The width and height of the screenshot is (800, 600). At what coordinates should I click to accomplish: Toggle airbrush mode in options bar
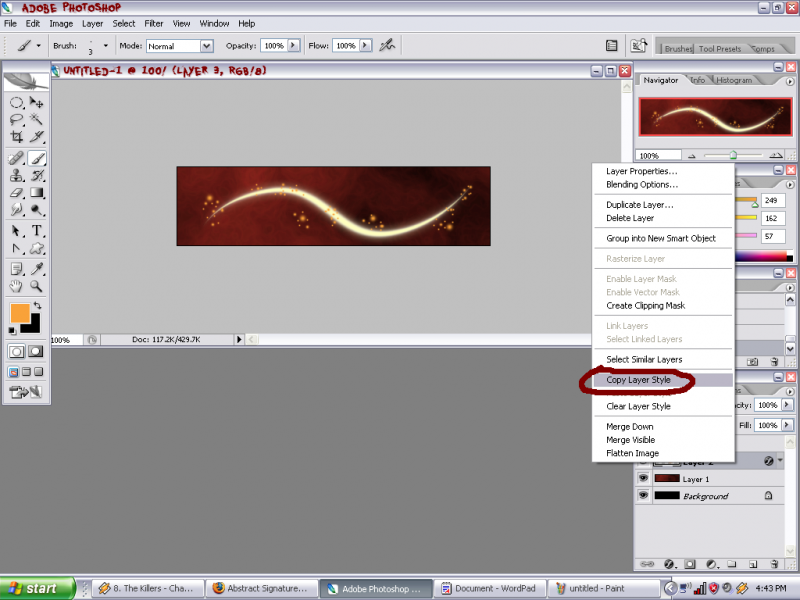pyautogui.click(x=387, y=45)
